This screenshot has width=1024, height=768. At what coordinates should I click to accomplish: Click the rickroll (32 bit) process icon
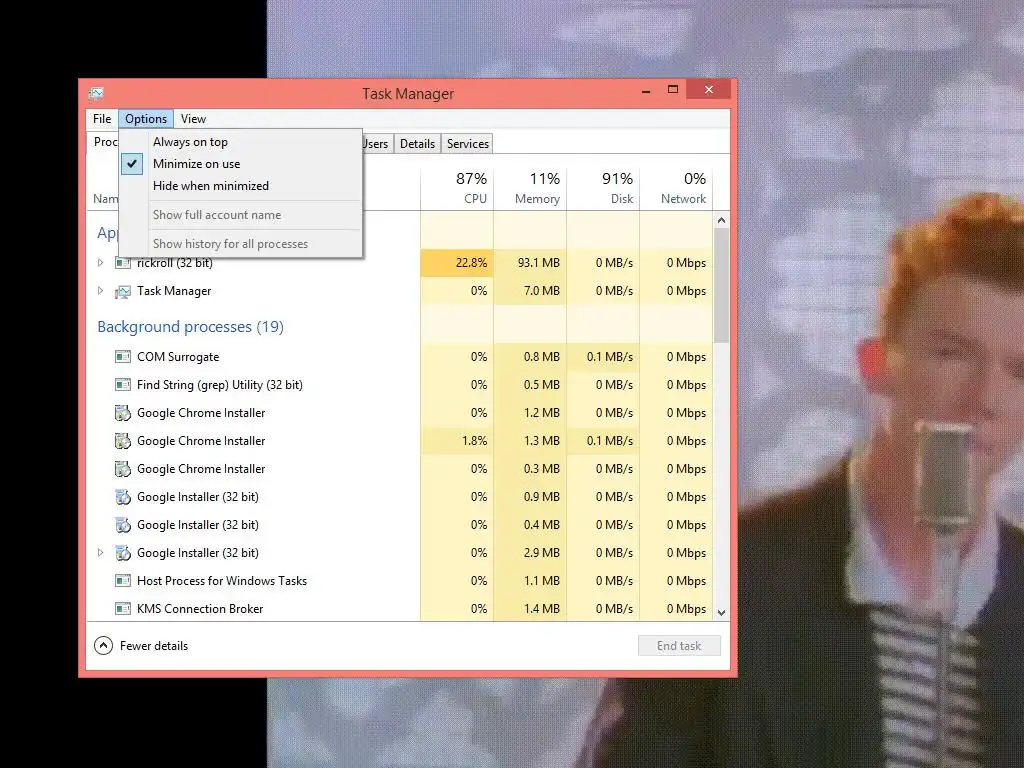[x=123, y=263]
